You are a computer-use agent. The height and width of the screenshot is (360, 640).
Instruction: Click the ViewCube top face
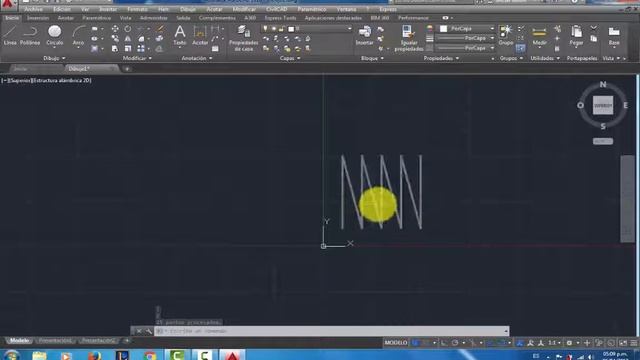pyautogui.click(x=603, y=105)
